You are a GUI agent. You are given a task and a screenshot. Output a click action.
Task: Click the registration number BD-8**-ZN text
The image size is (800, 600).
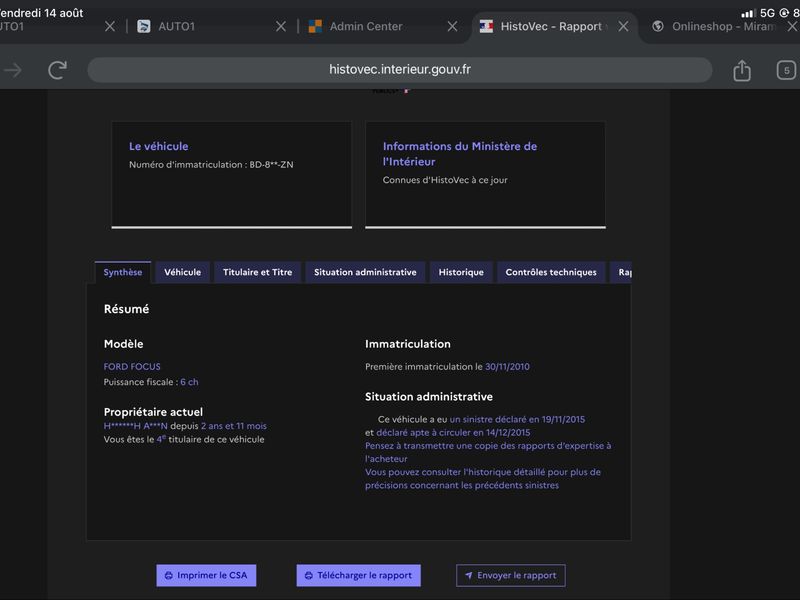click(x=271, y=165)
